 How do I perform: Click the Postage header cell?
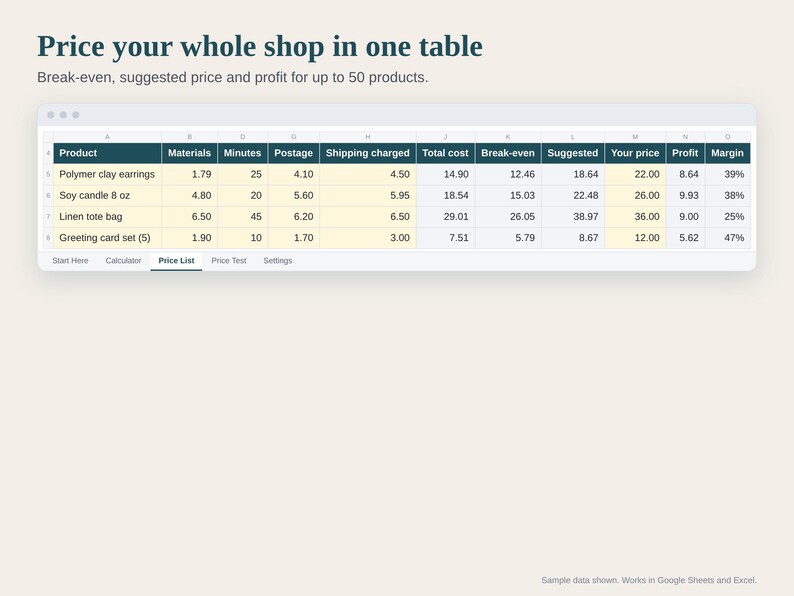click(x=294, y=153)
